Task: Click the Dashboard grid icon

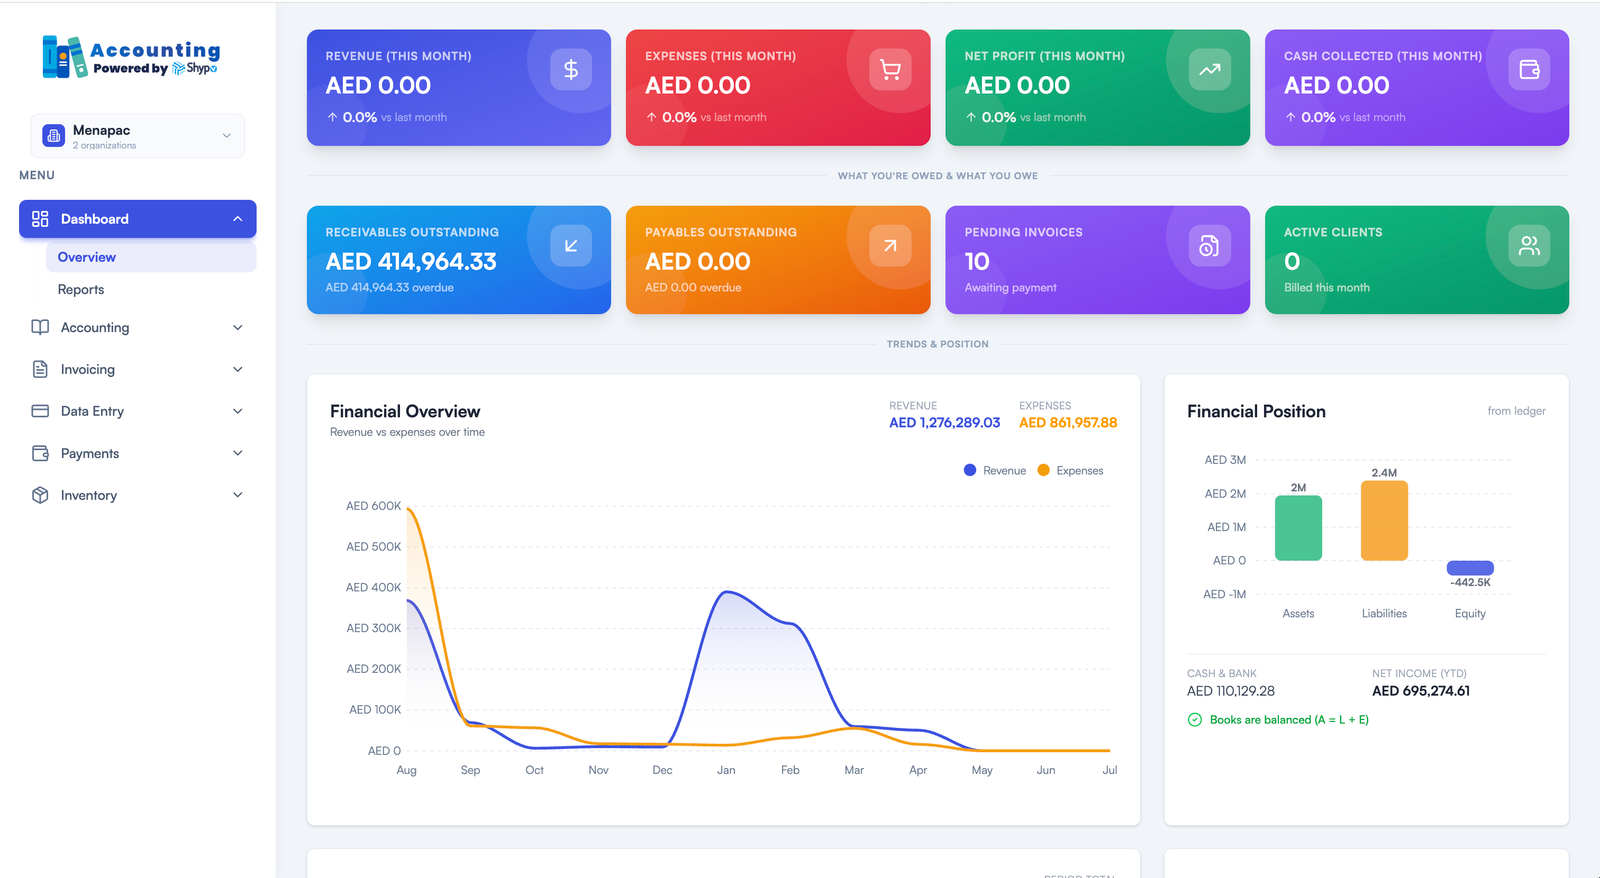Action: pos(40,219)
